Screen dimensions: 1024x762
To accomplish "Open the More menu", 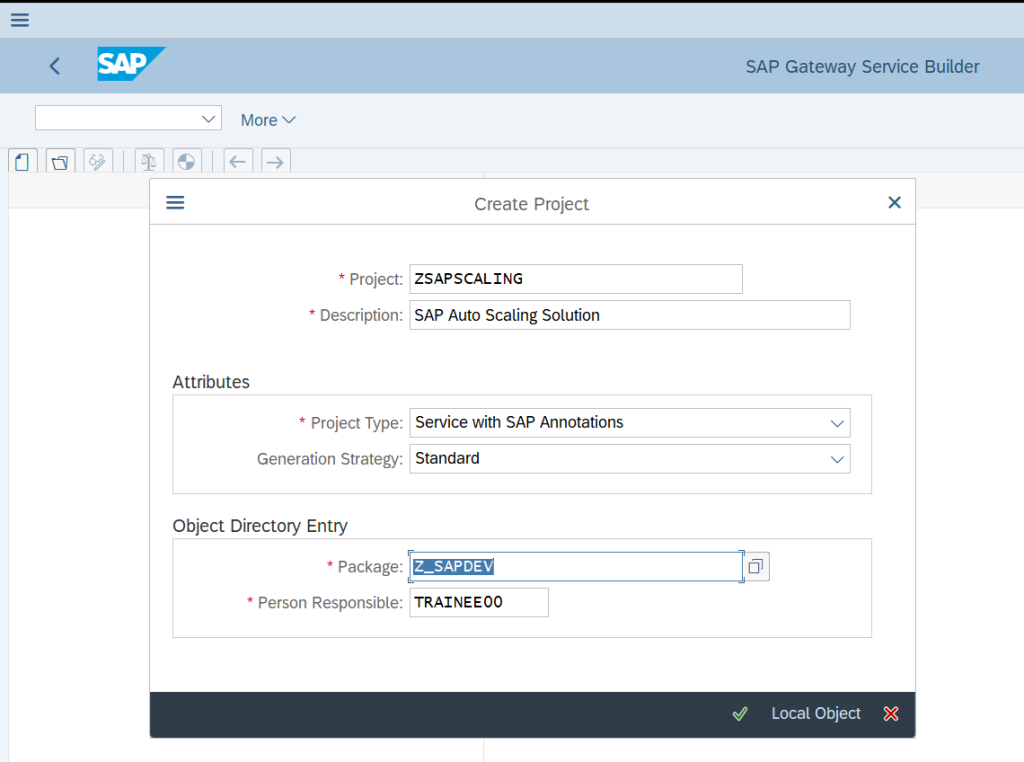I will pyautogui.click(x=268, y=120).
